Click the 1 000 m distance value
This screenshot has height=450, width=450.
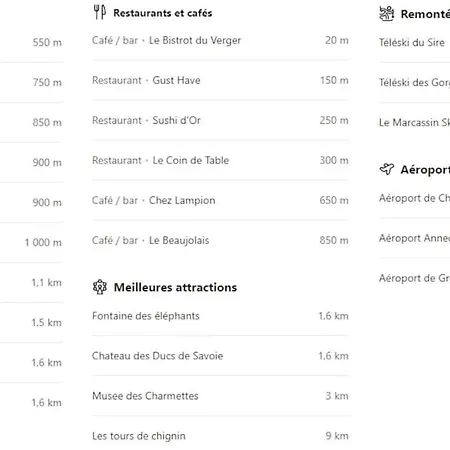coord(43,242)
